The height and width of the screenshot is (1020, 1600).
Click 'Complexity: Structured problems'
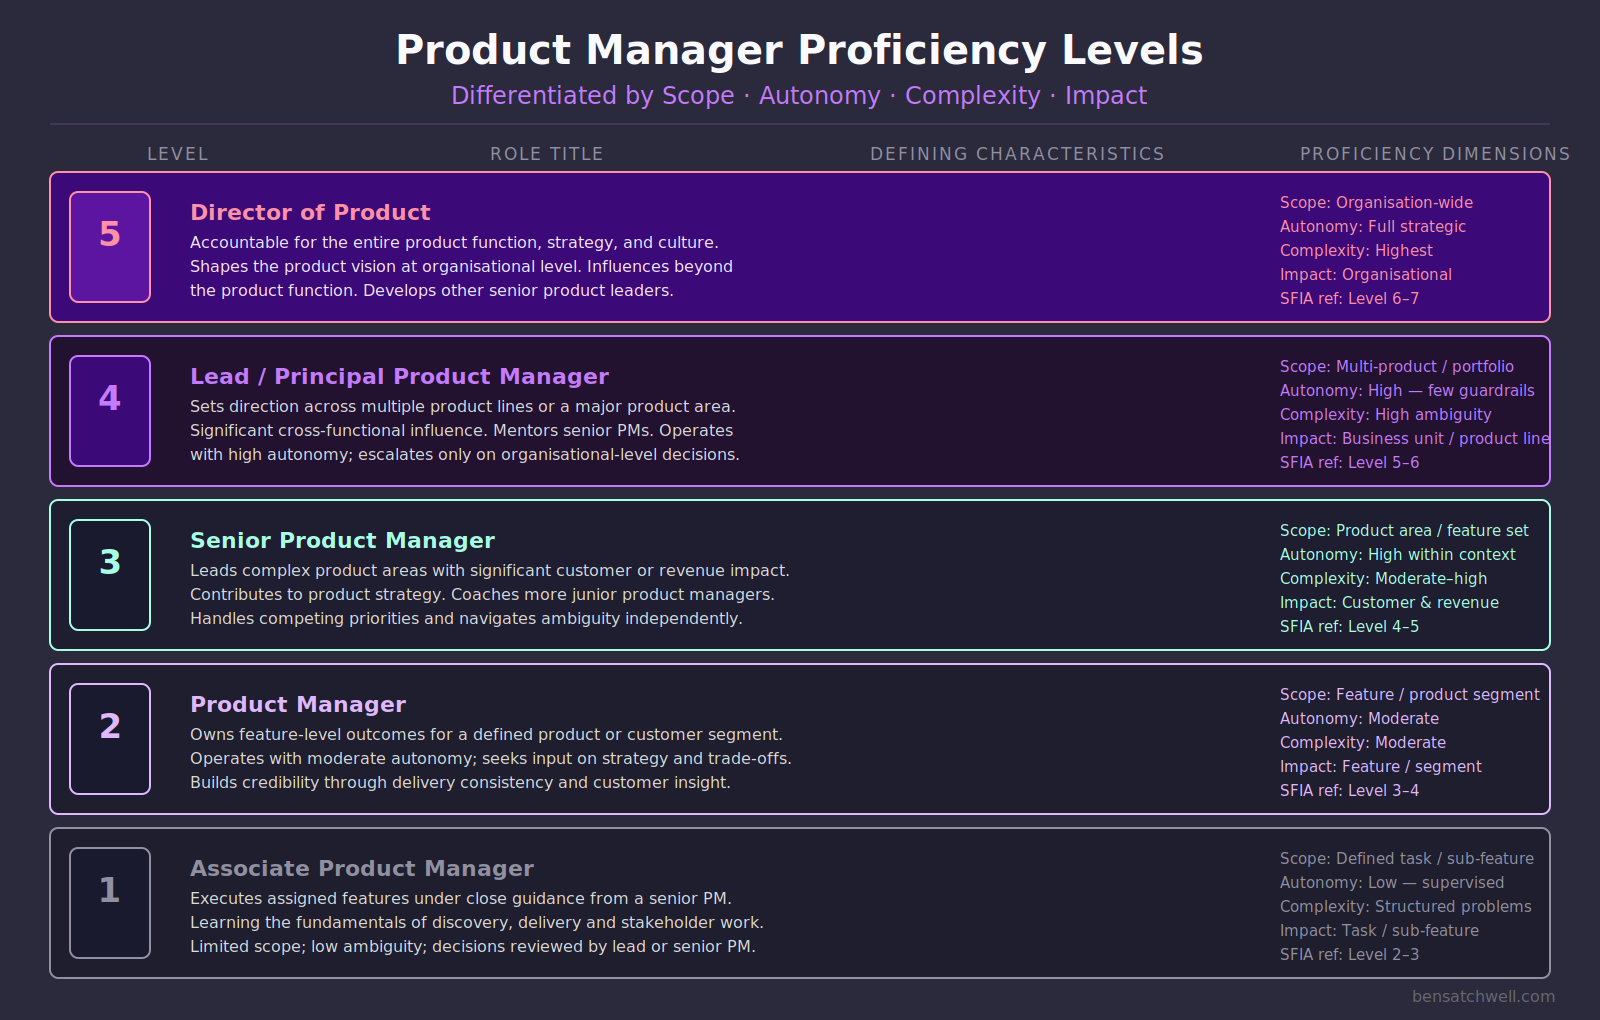[1406, 907]
